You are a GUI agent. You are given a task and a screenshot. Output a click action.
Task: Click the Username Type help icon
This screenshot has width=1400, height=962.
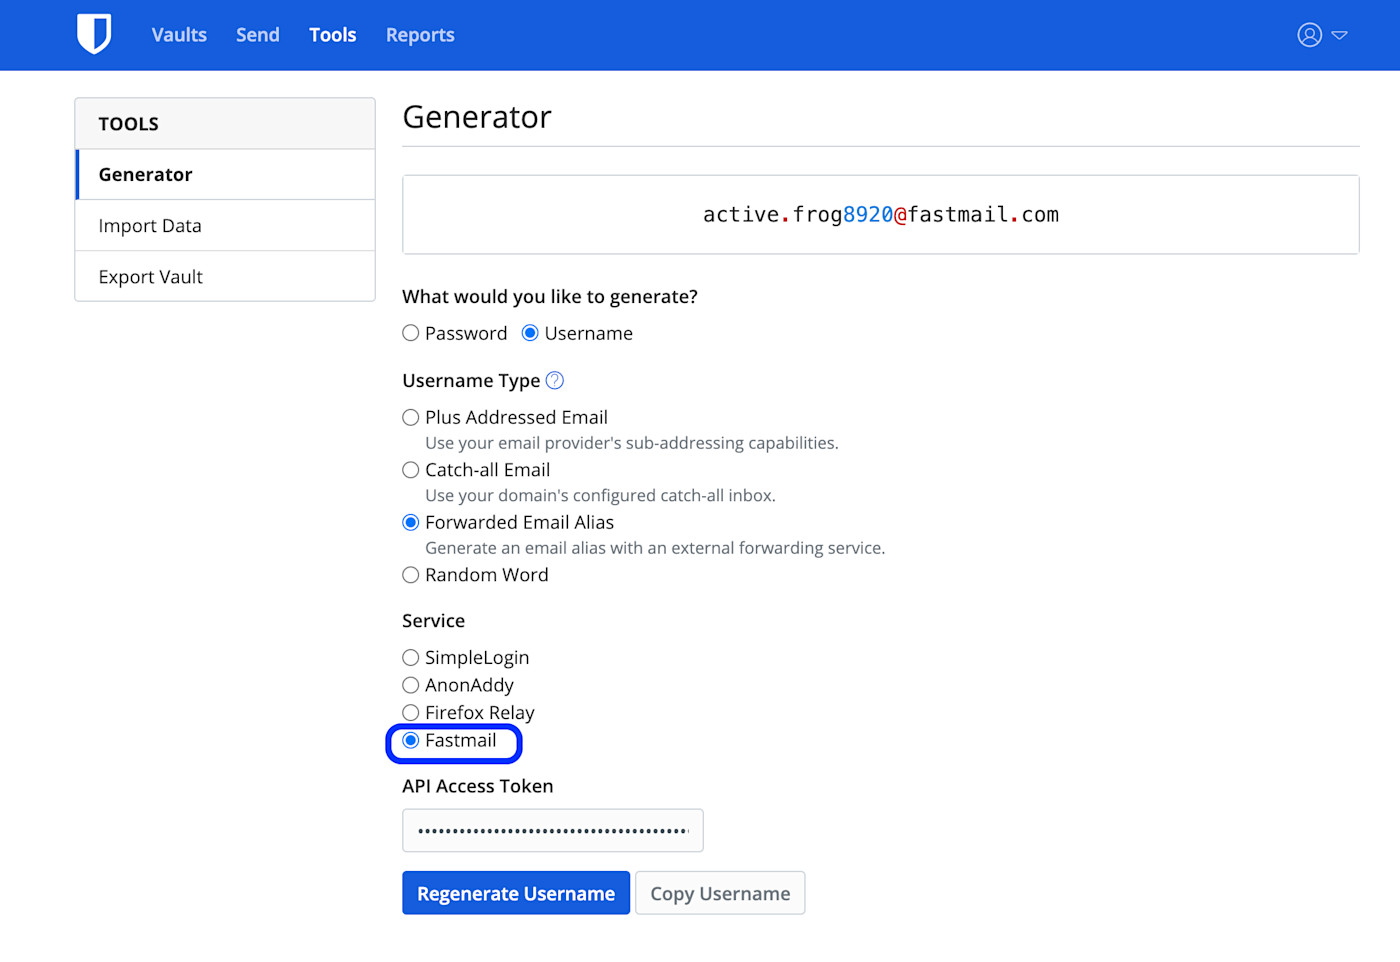click(554, 380)
